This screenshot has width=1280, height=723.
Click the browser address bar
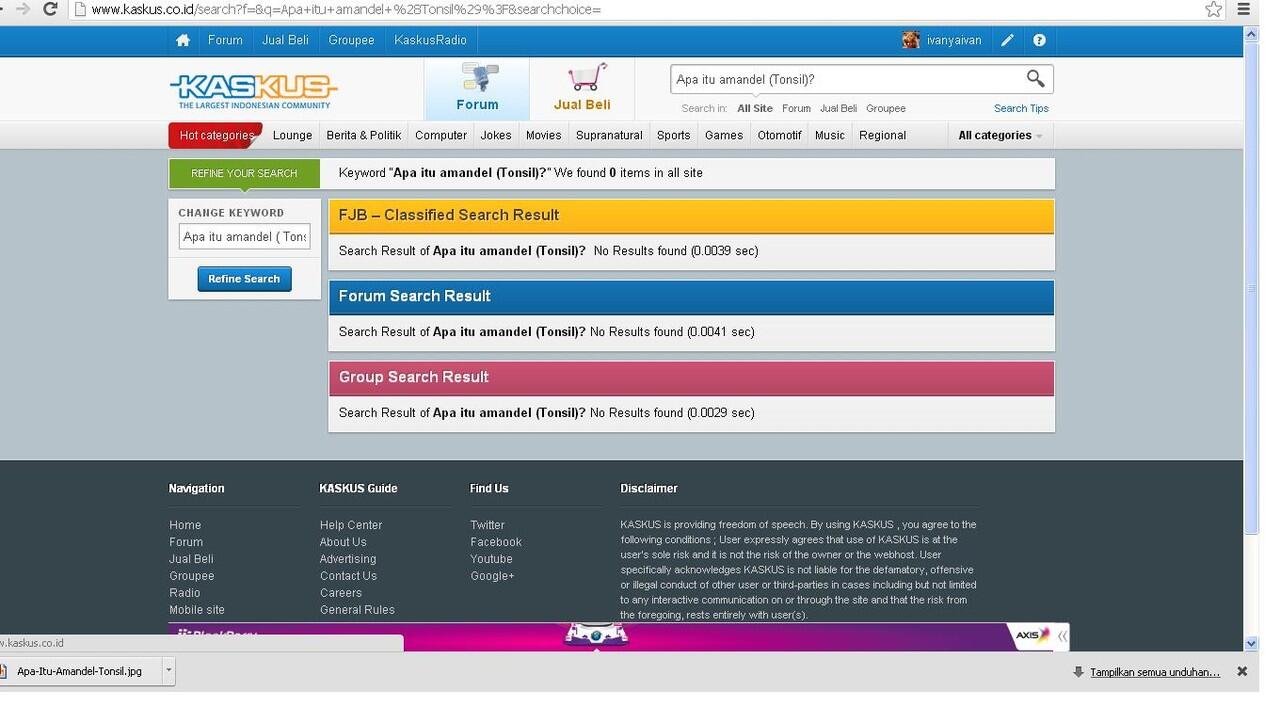(x=640, y=9)
